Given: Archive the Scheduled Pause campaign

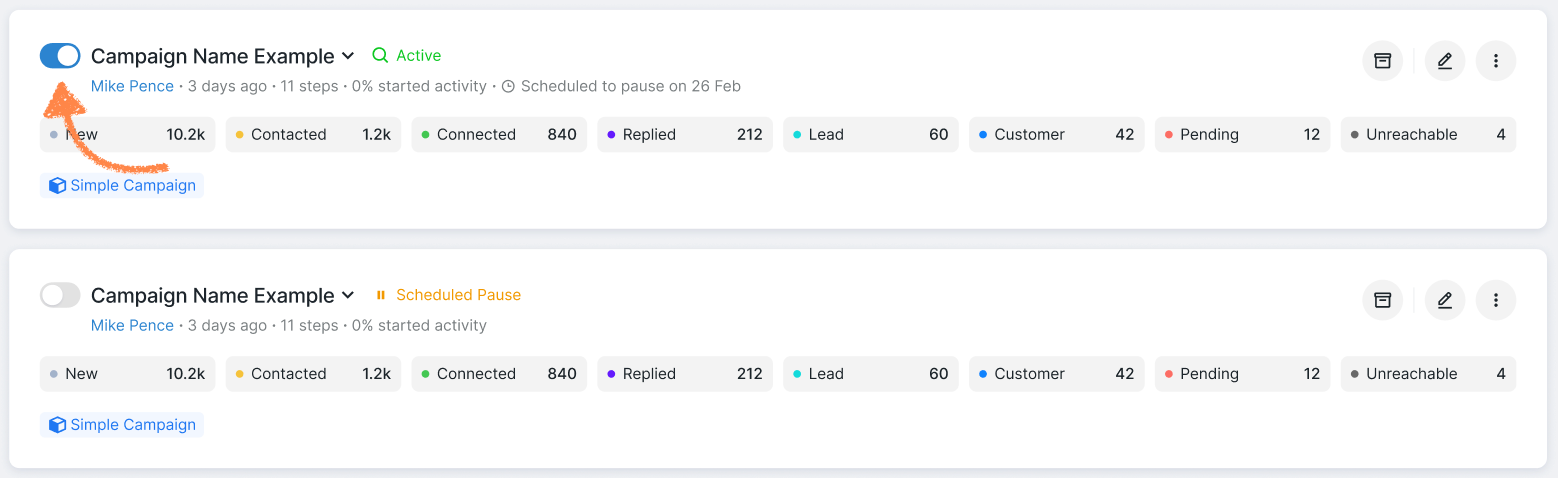Looking at the screenshot, I should [x=1382, y=300].
